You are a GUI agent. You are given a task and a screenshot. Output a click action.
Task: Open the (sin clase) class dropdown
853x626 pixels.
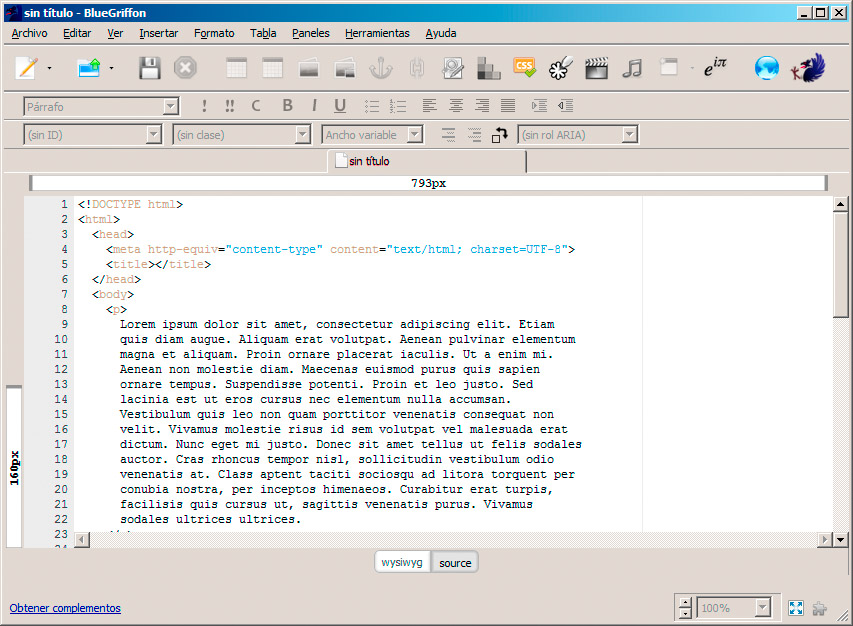(x=302, y=134)
